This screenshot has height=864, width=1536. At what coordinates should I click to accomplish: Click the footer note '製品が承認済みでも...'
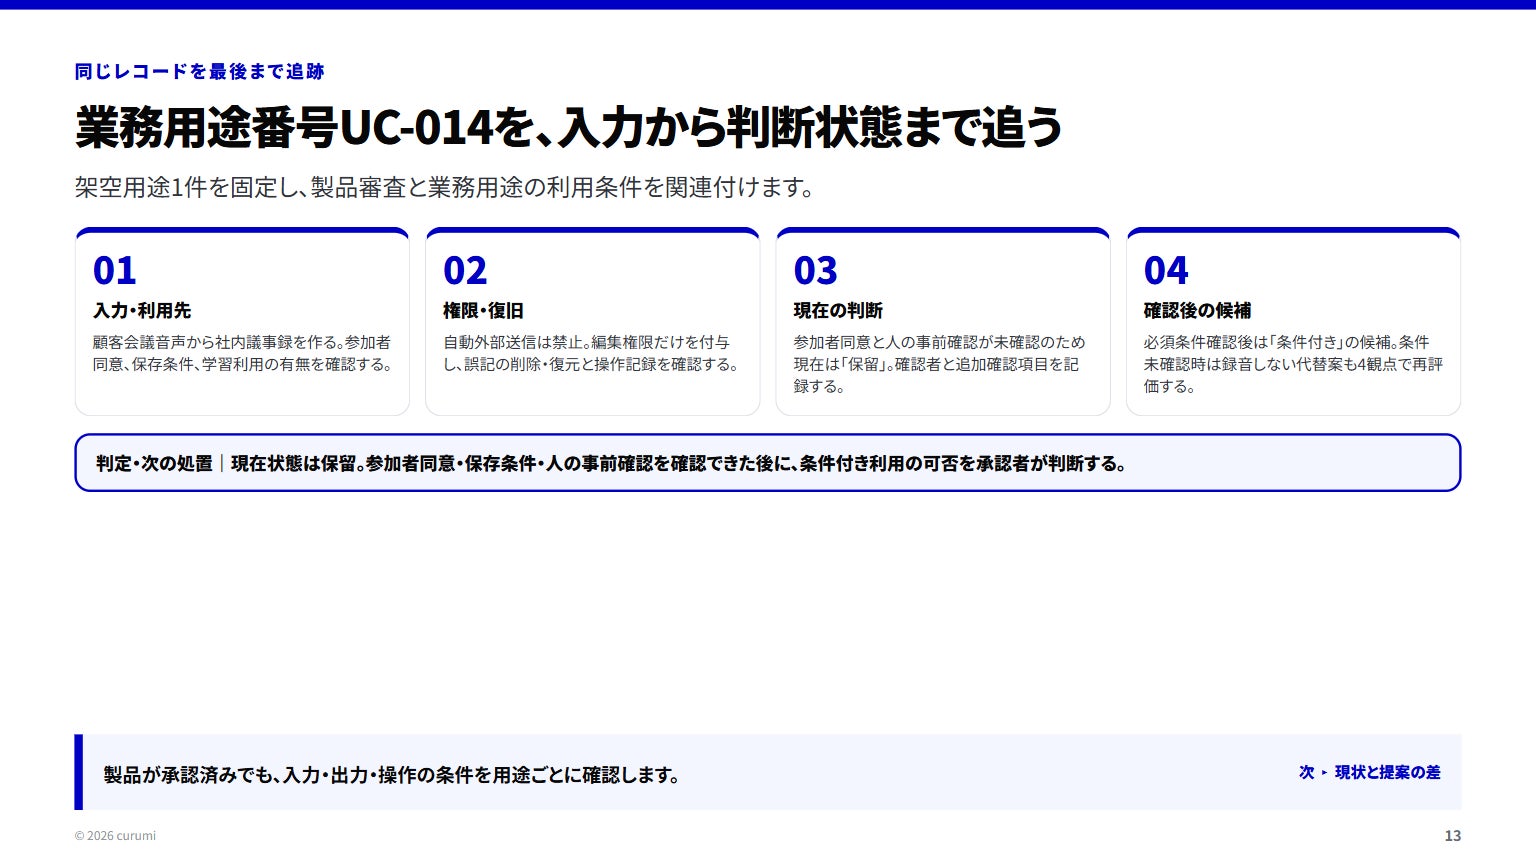pos(392,774)
